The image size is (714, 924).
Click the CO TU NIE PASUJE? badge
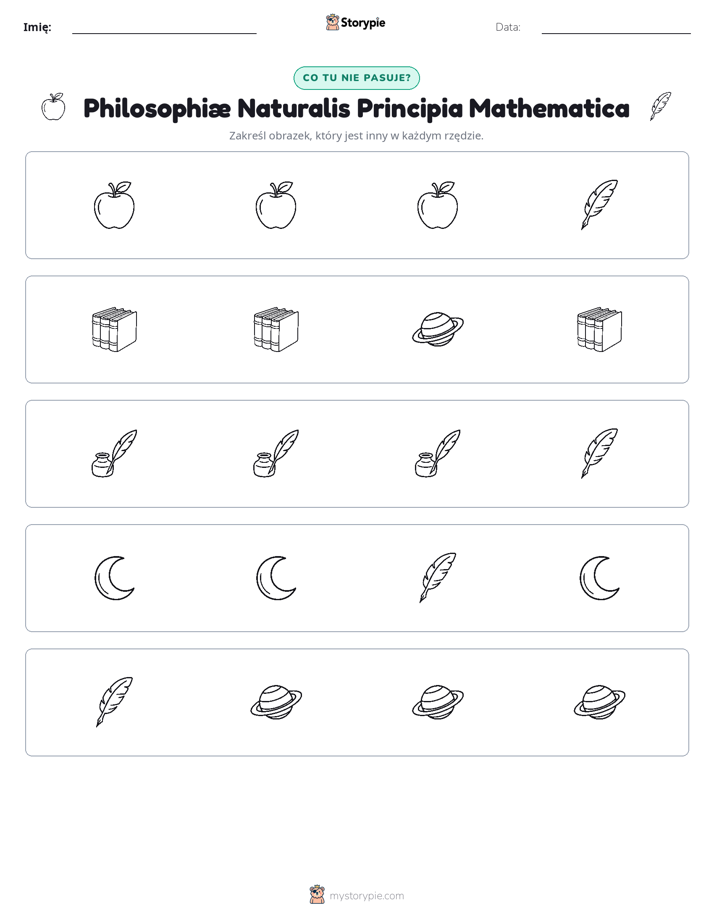[x=356, y=78]
